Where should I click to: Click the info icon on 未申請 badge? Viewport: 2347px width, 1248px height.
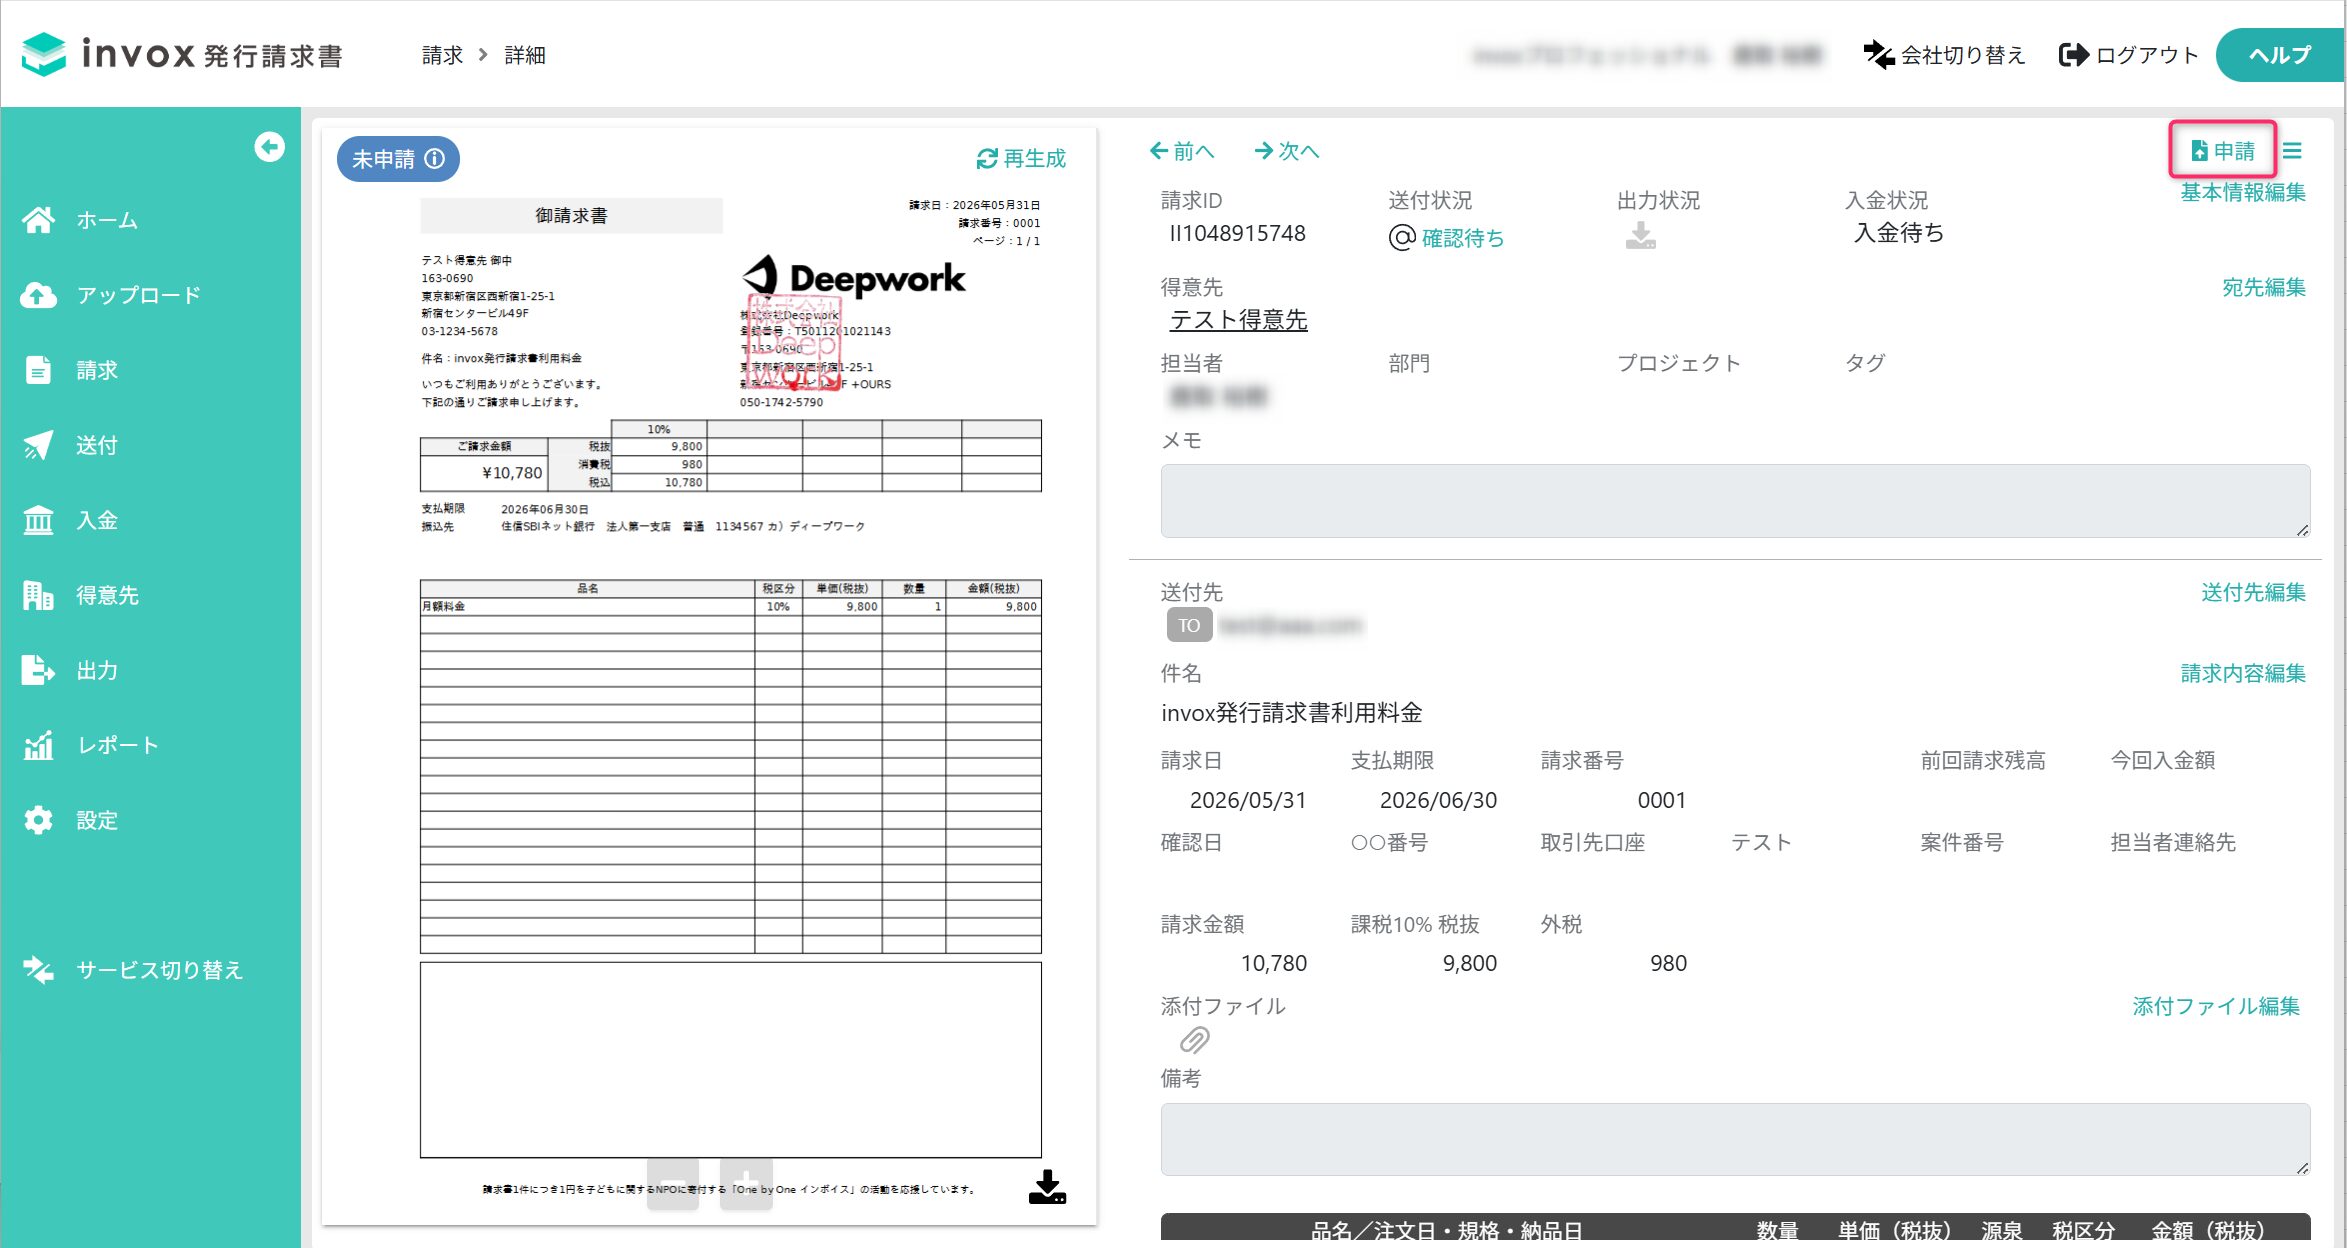pyautogui.click(x=435, y=158)
